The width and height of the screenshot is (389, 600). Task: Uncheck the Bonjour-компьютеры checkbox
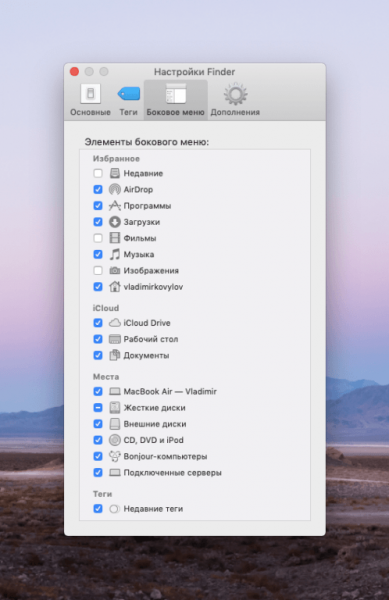tap(98, 457)
